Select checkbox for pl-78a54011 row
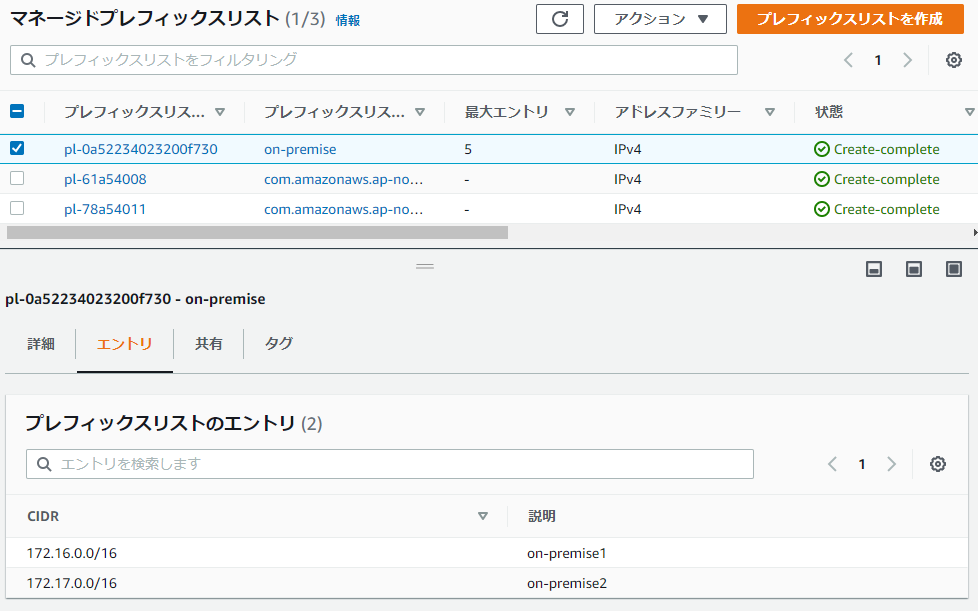The width and height of the screenshot is (978, 611). pos(17,208)
